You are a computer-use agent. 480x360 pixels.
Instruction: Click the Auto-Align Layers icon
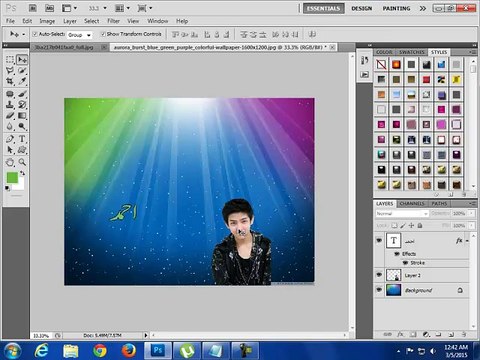click(312, 34)
